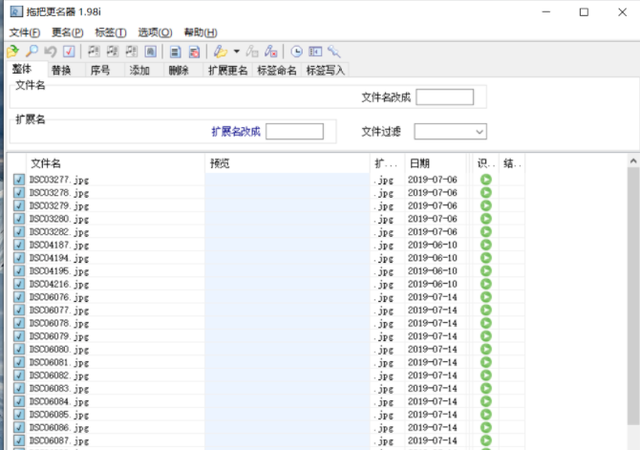Viewport: 640px width, 450px height.
Task: Uncheck the DSC06087.jpg checkbox
Action: 19,441
